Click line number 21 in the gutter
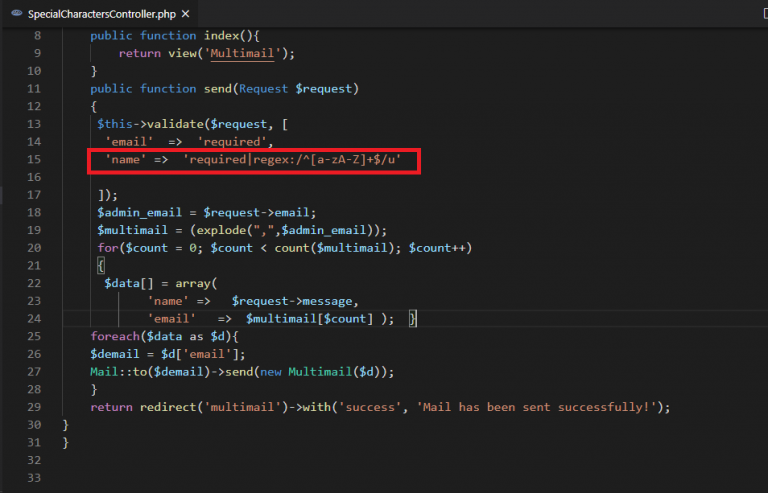 (x=34, y=266)
